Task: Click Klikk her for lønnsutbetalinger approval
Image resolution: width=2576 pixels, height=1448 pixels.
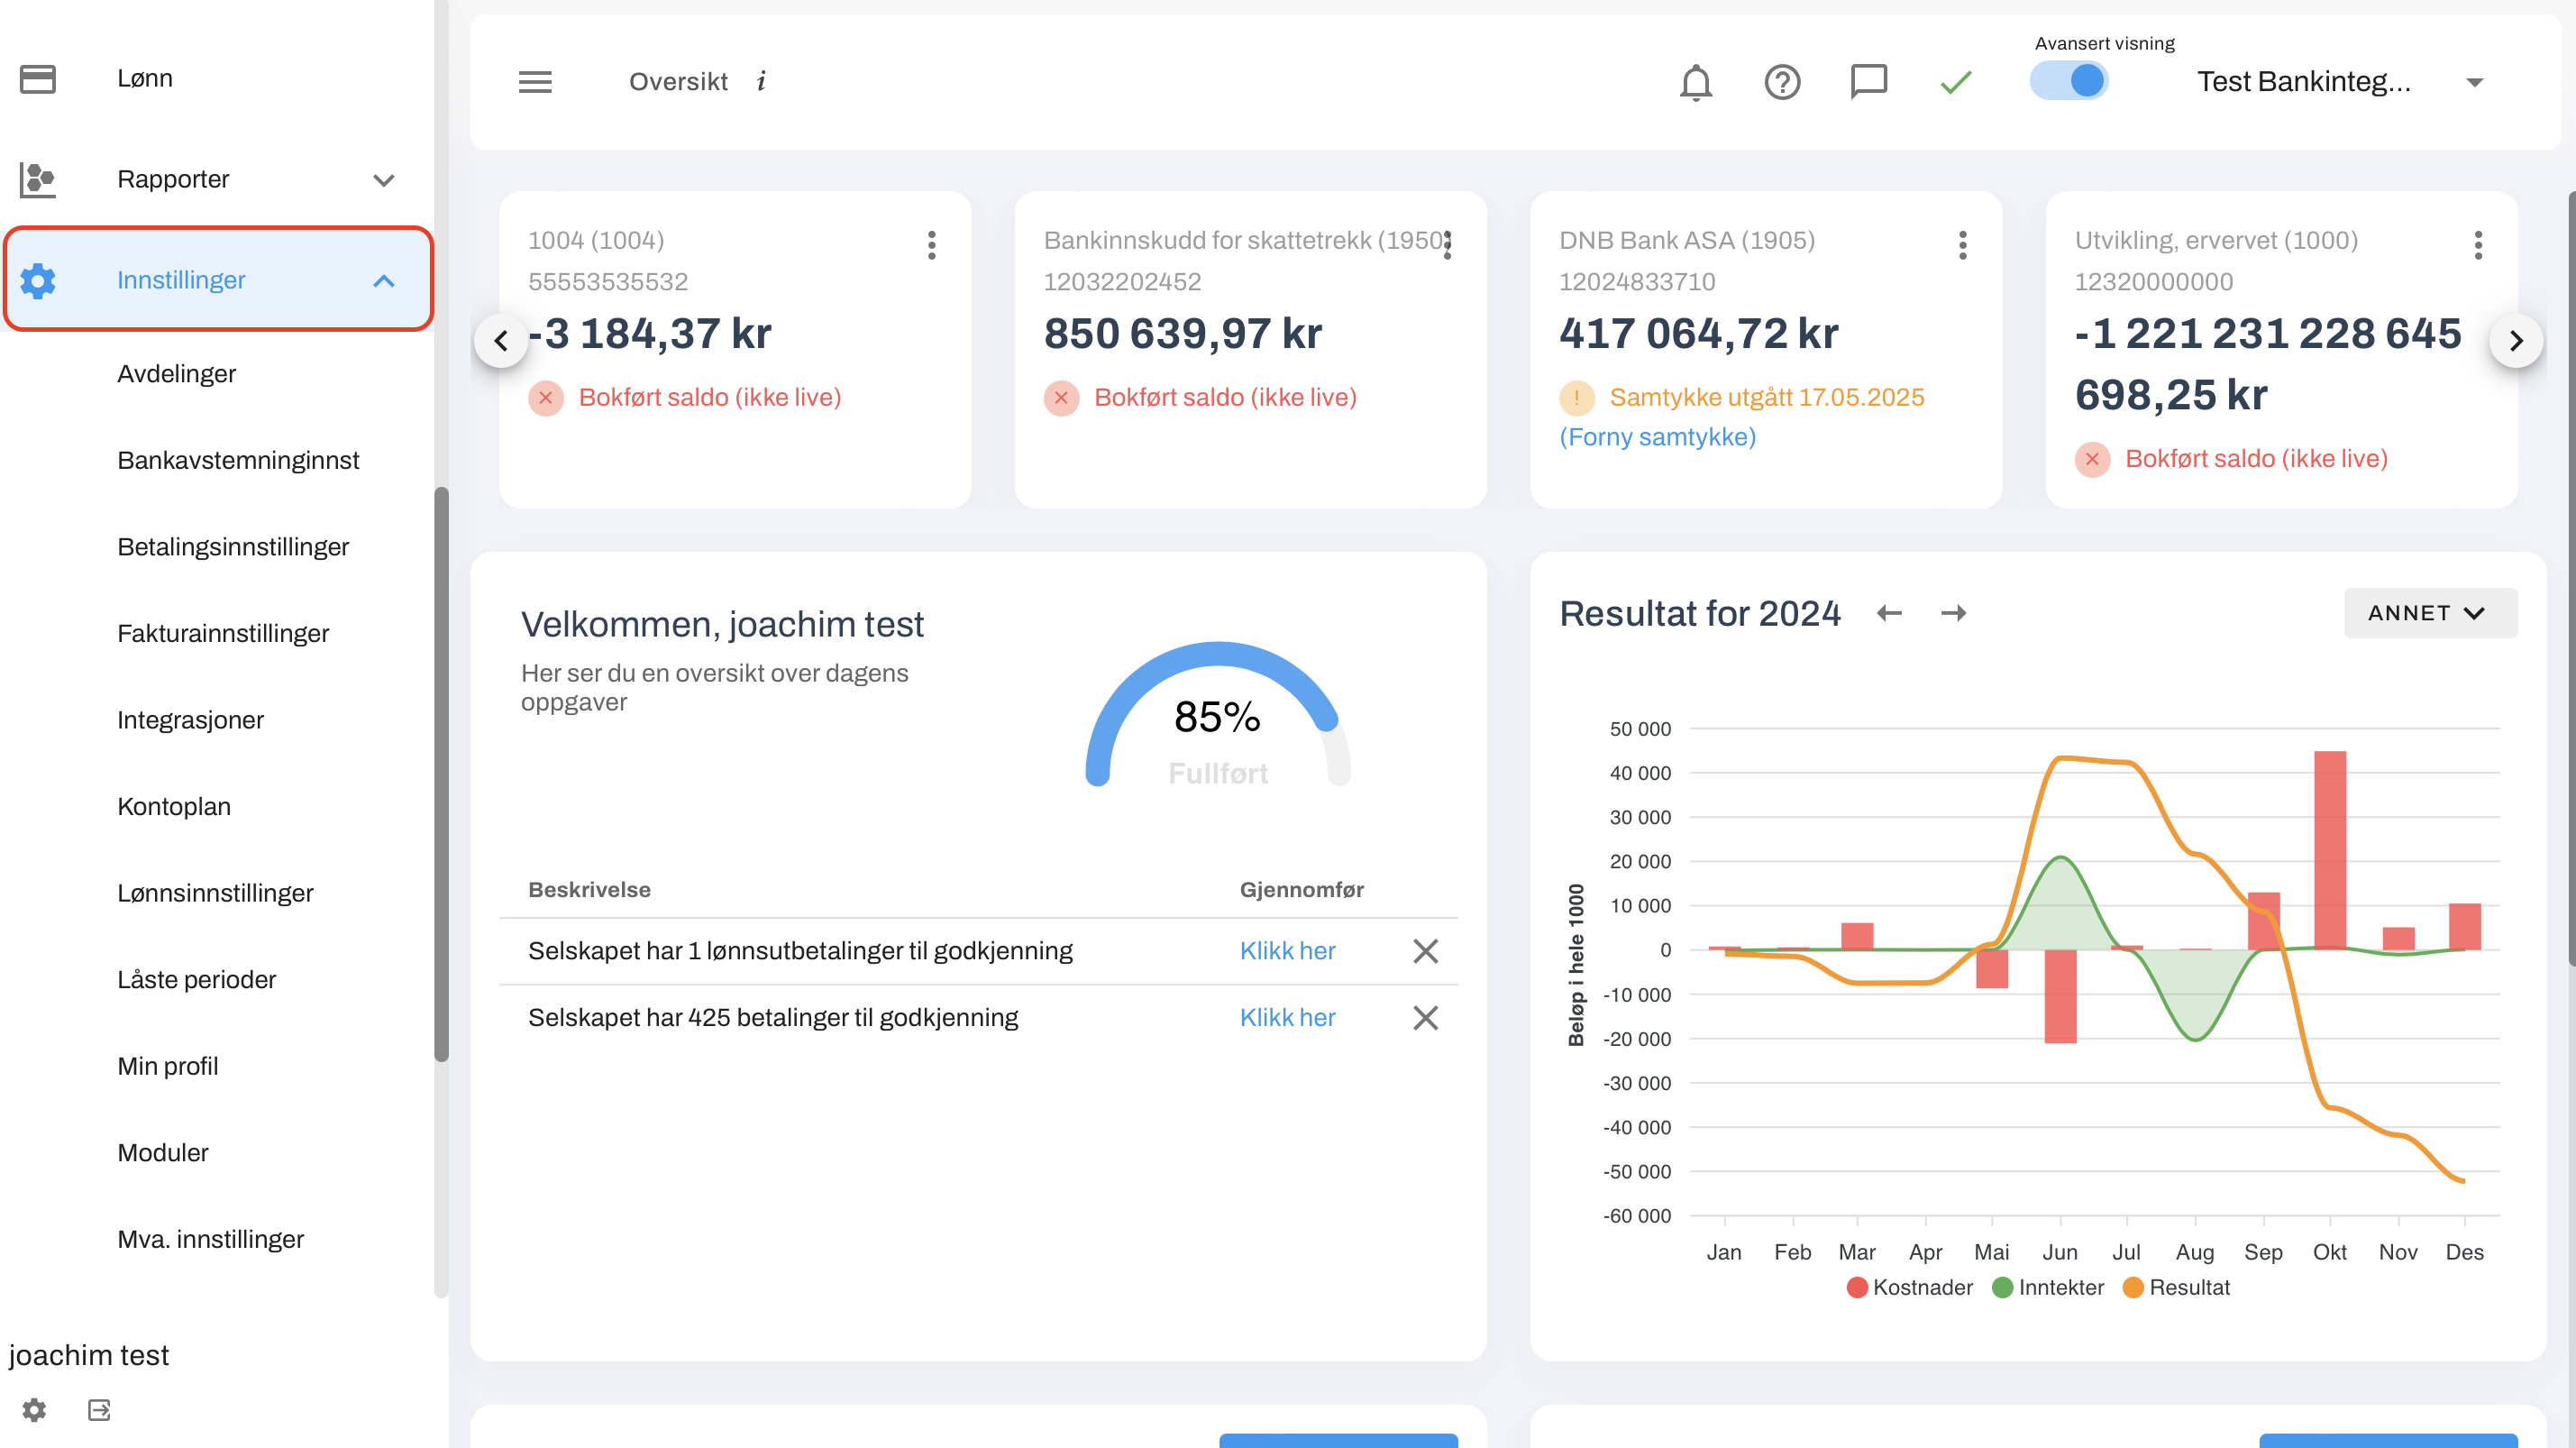Action: tap(1287, 950)
